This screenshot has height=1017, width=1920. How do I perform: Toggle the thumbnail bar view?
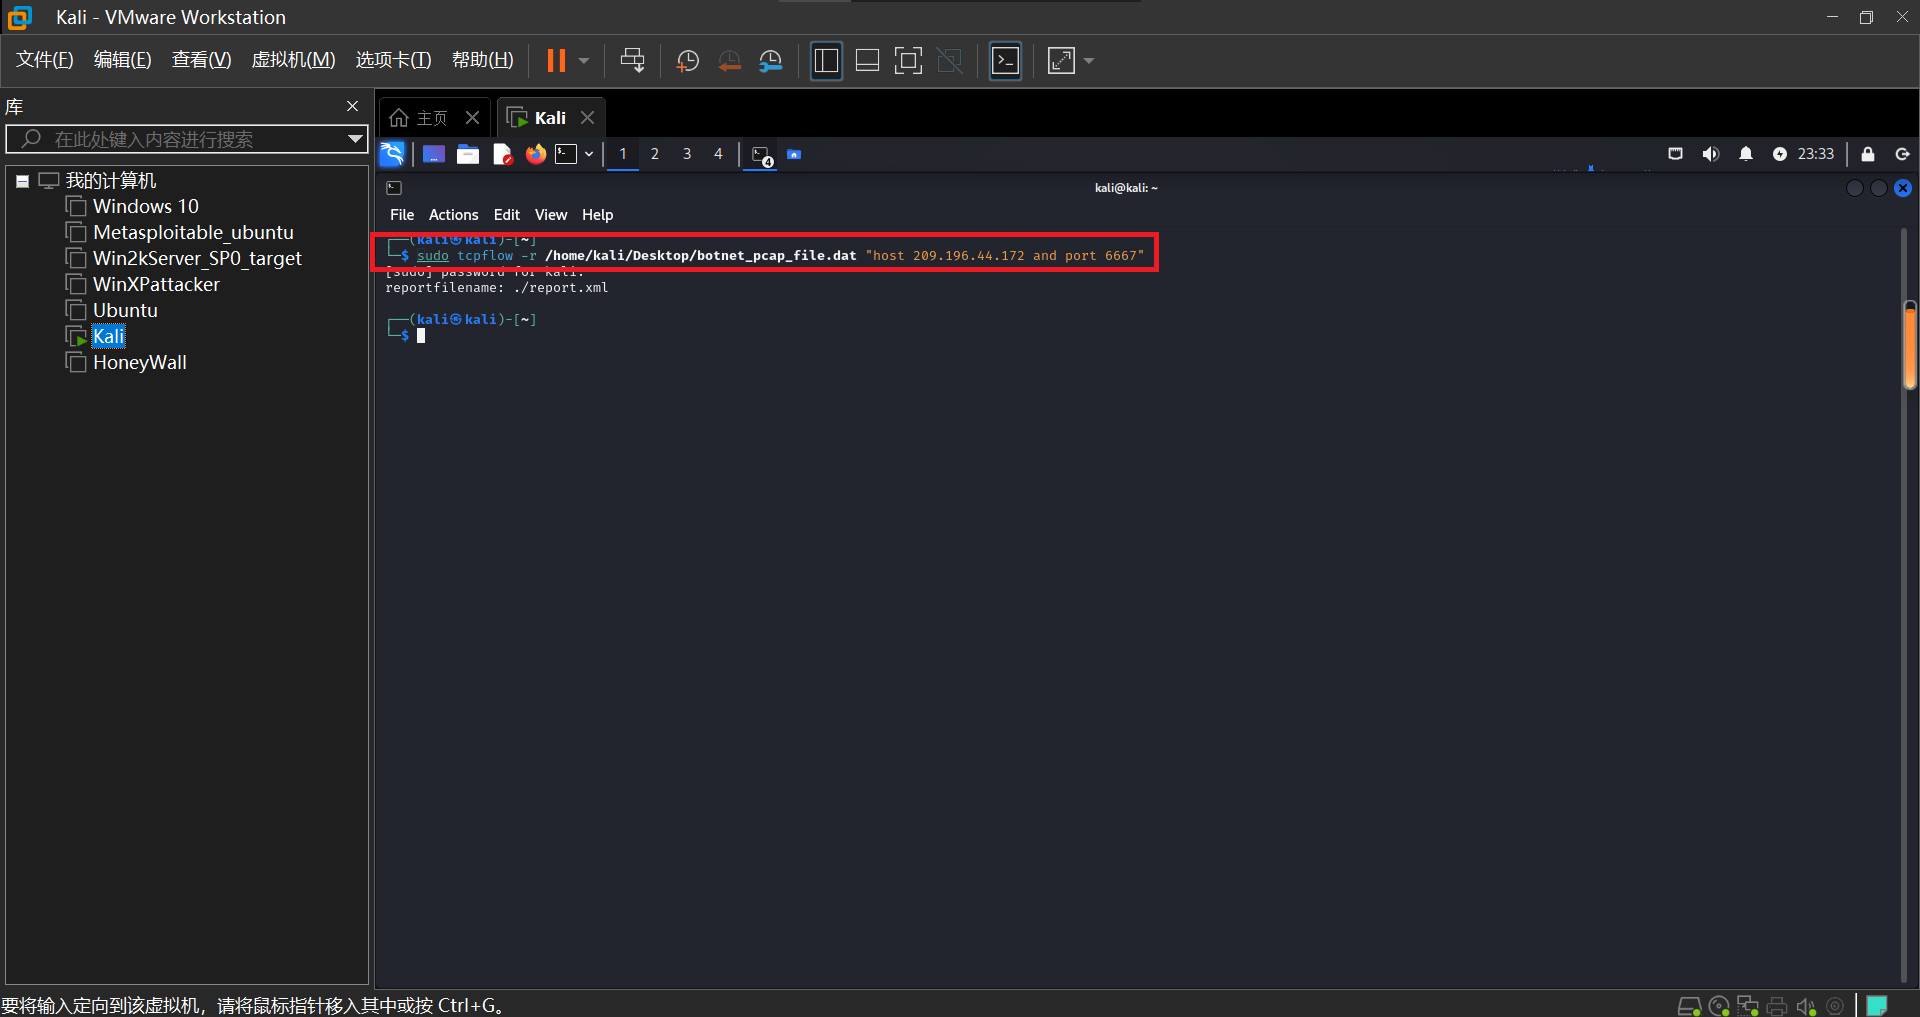868,61
